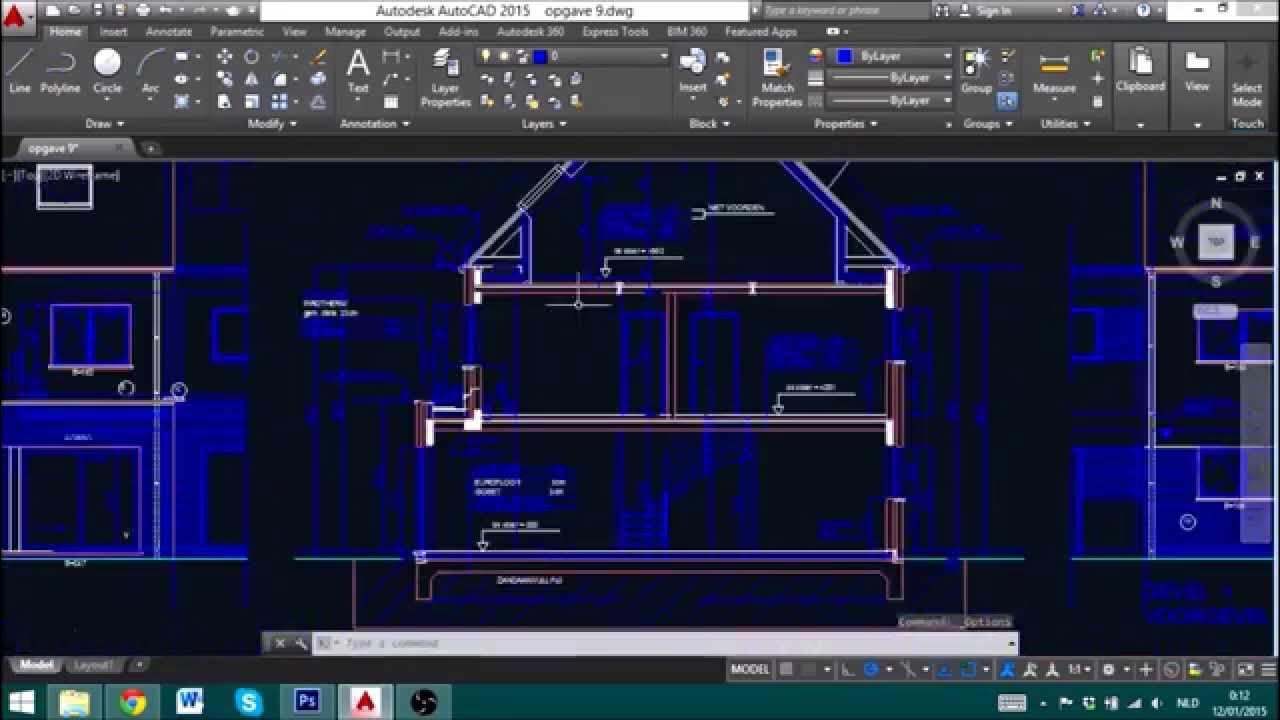Select the Polyline tool
This screenshot has height=720, width=1280.
[x=60, y=72]
